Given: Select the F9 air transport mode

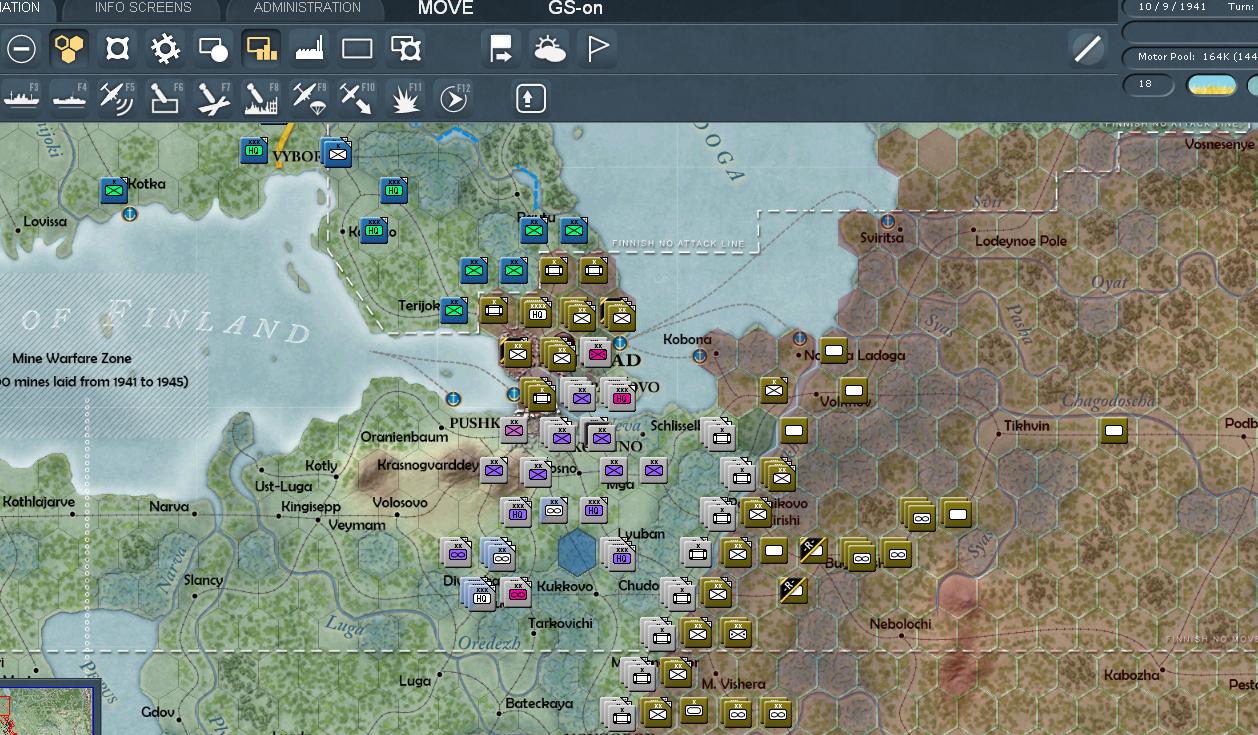Looking at the screenshot, I should (309, 98).
